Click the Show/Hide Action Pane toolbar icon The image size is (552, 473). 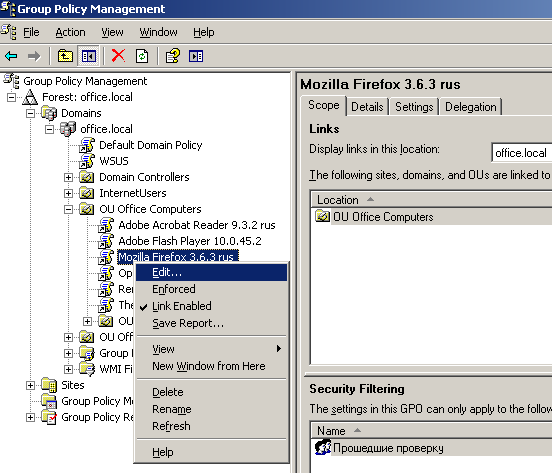tap(196, 56)
